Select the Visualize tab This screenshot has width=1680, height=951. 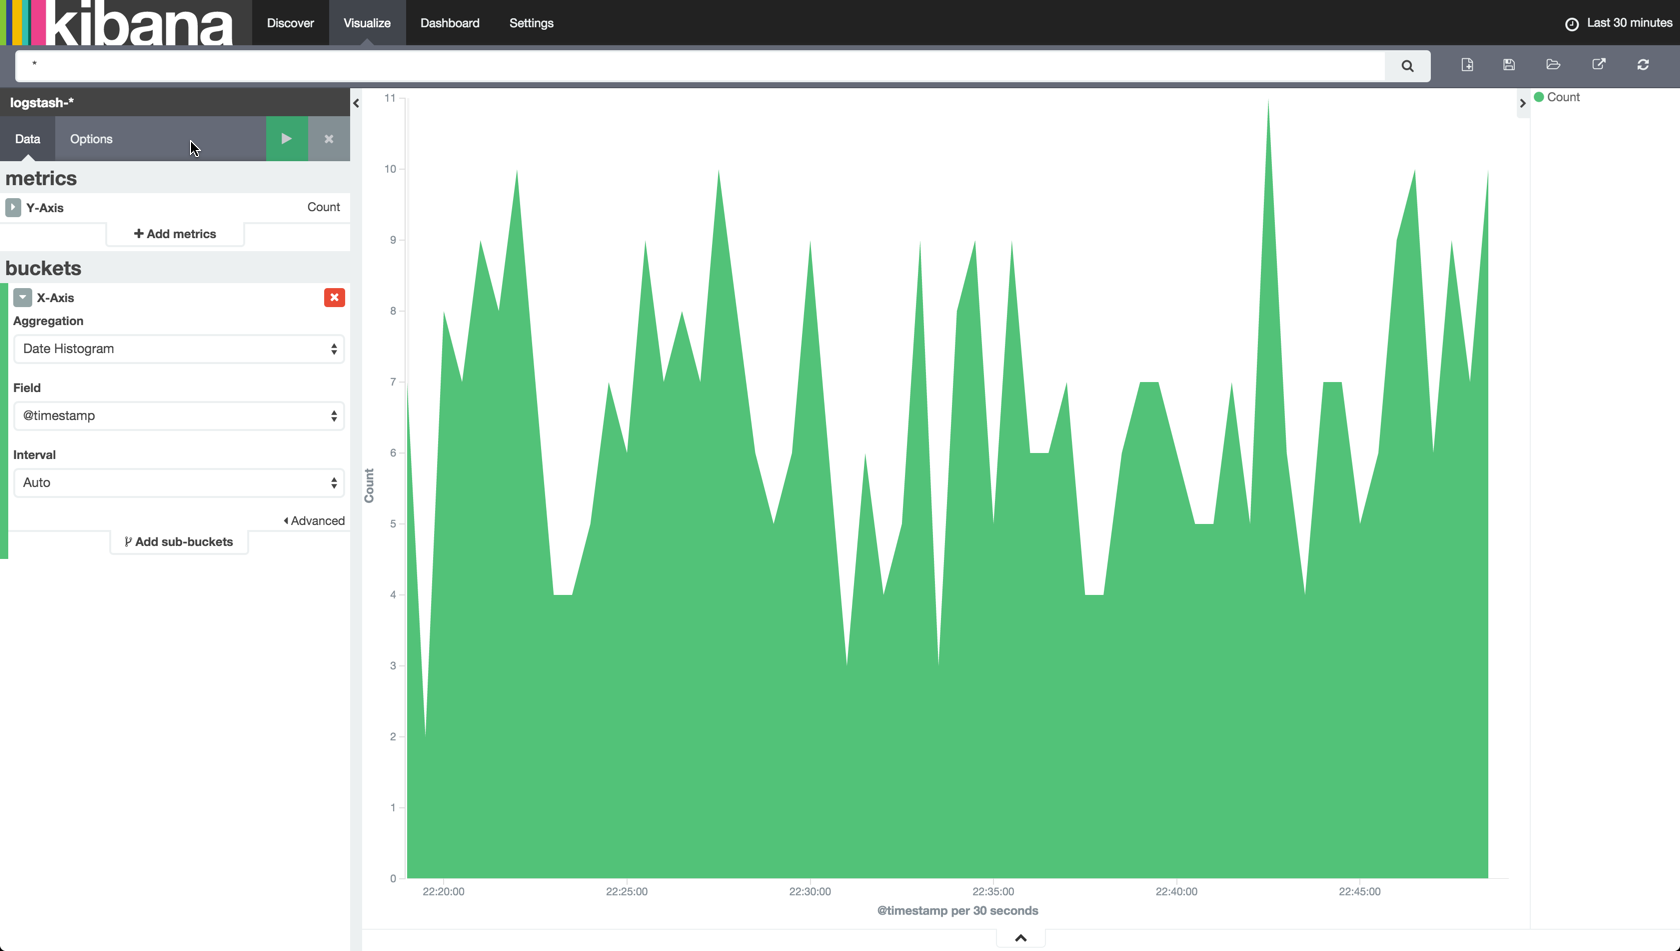tap(367, 23)
